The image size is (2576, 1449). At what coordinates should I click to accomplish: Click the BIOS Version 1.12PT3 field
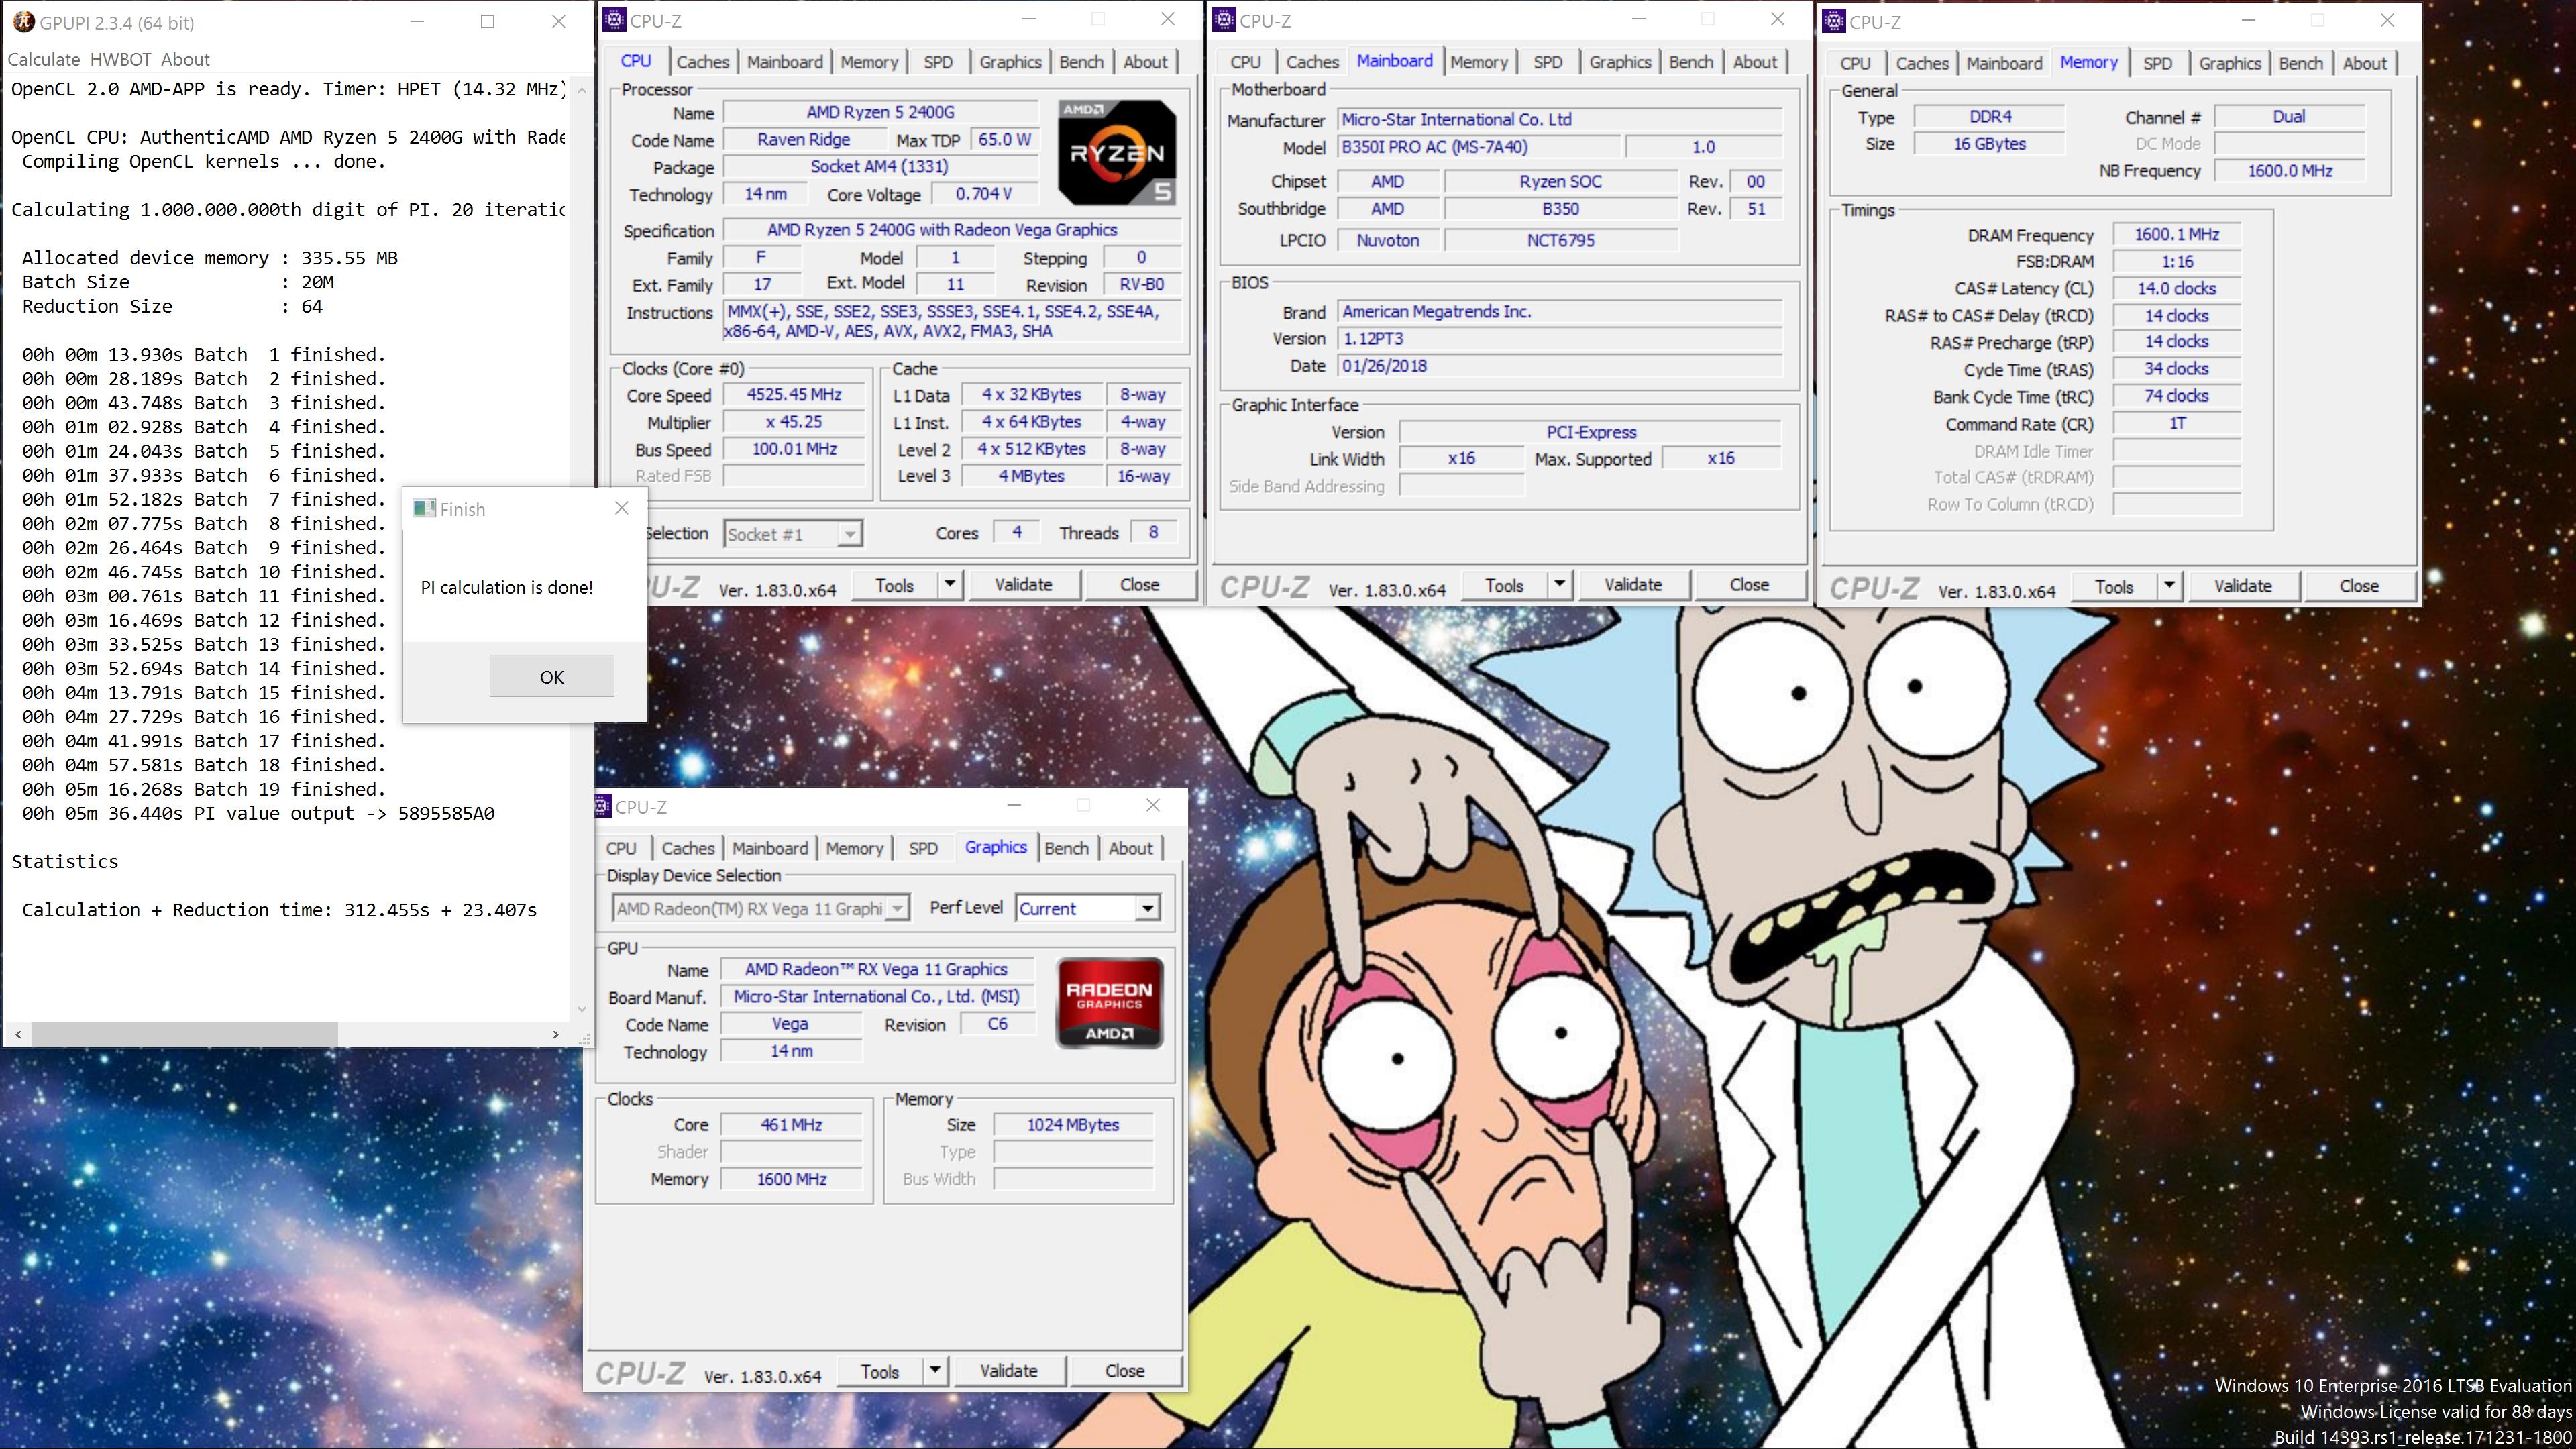tap(1560, 339)
